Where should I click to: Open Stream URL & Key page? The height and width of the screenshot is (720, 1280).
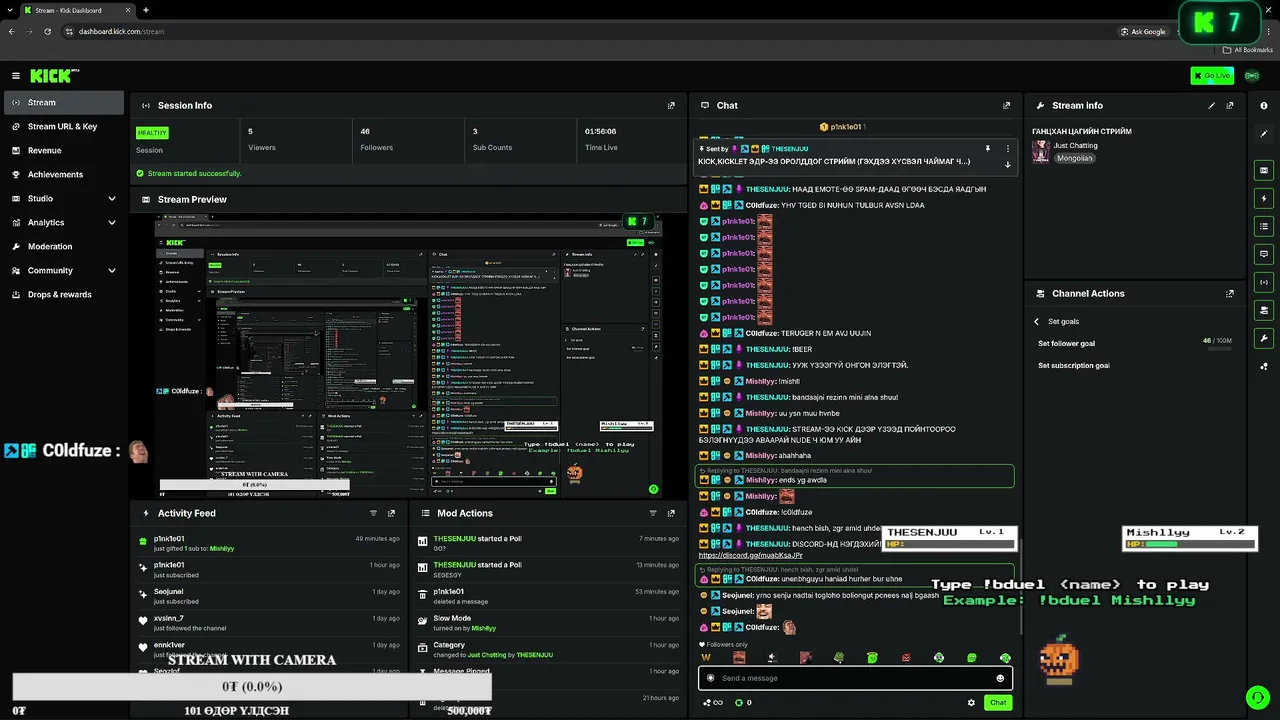point(64,126)
